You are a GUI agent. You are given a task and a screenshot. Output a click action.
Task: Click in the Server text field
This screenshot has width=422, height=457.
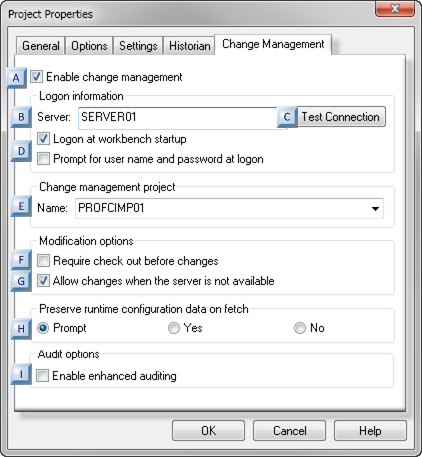(x=178, y=117)
